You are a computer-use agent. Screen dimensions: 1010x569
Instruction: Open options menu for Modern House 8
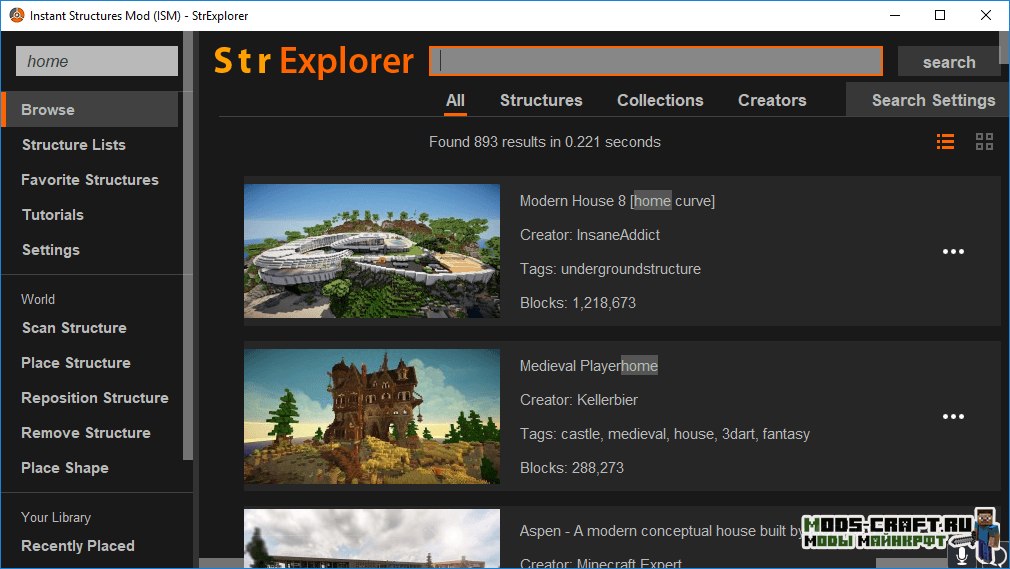(x=953, y=252)
